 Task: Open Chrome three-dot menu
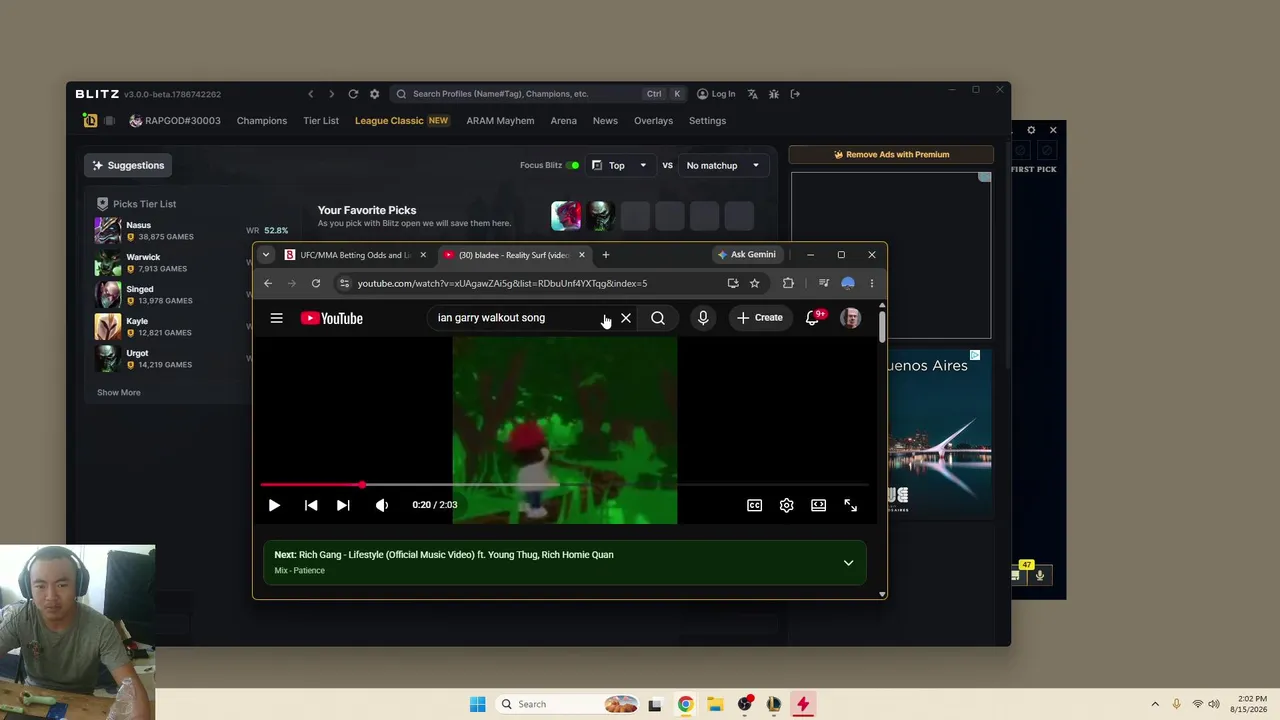872,283
